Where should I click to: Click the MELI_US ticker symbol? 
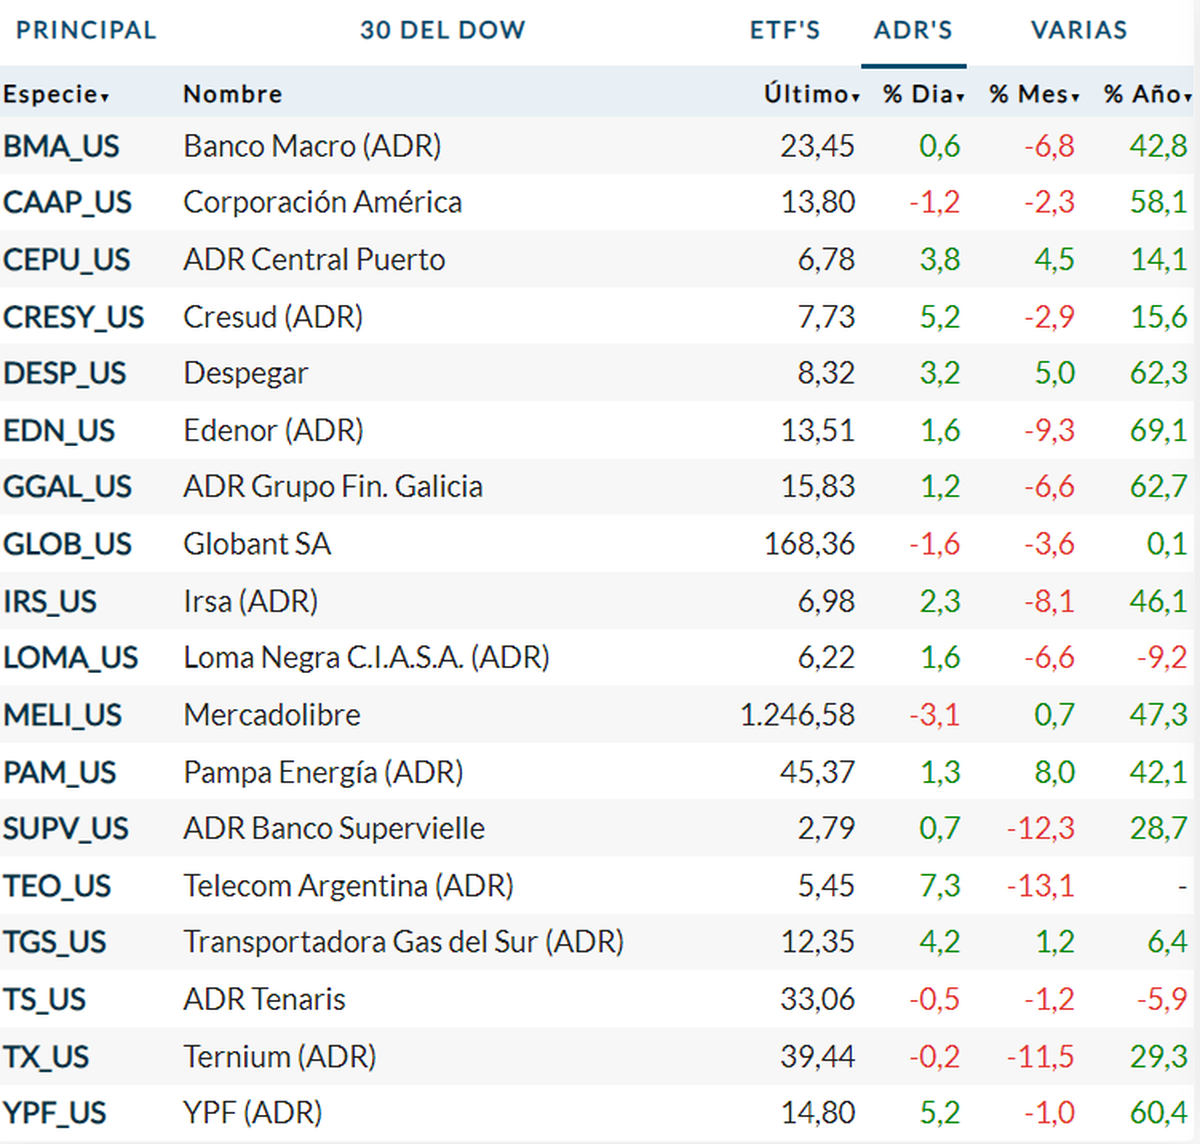pyautogui.click(x=62, y=715)
